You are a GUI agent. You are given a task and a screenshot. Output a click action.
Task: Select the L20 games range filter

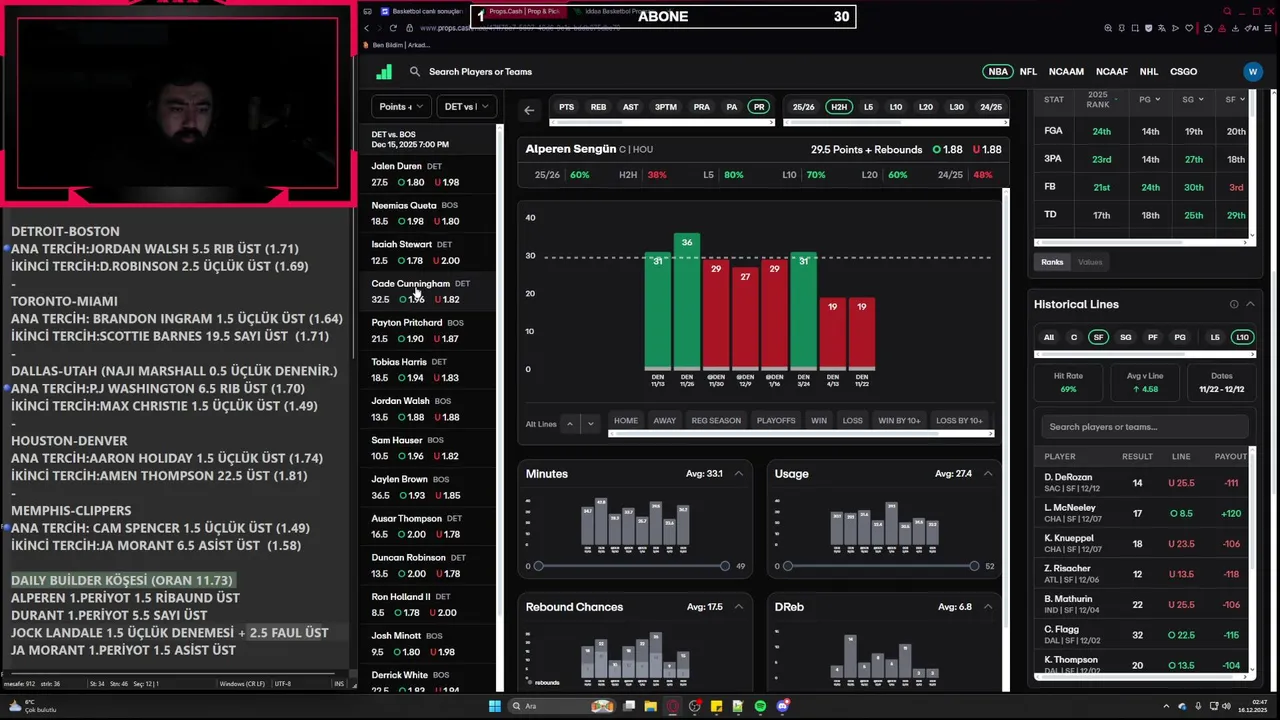tap(926, 107)
